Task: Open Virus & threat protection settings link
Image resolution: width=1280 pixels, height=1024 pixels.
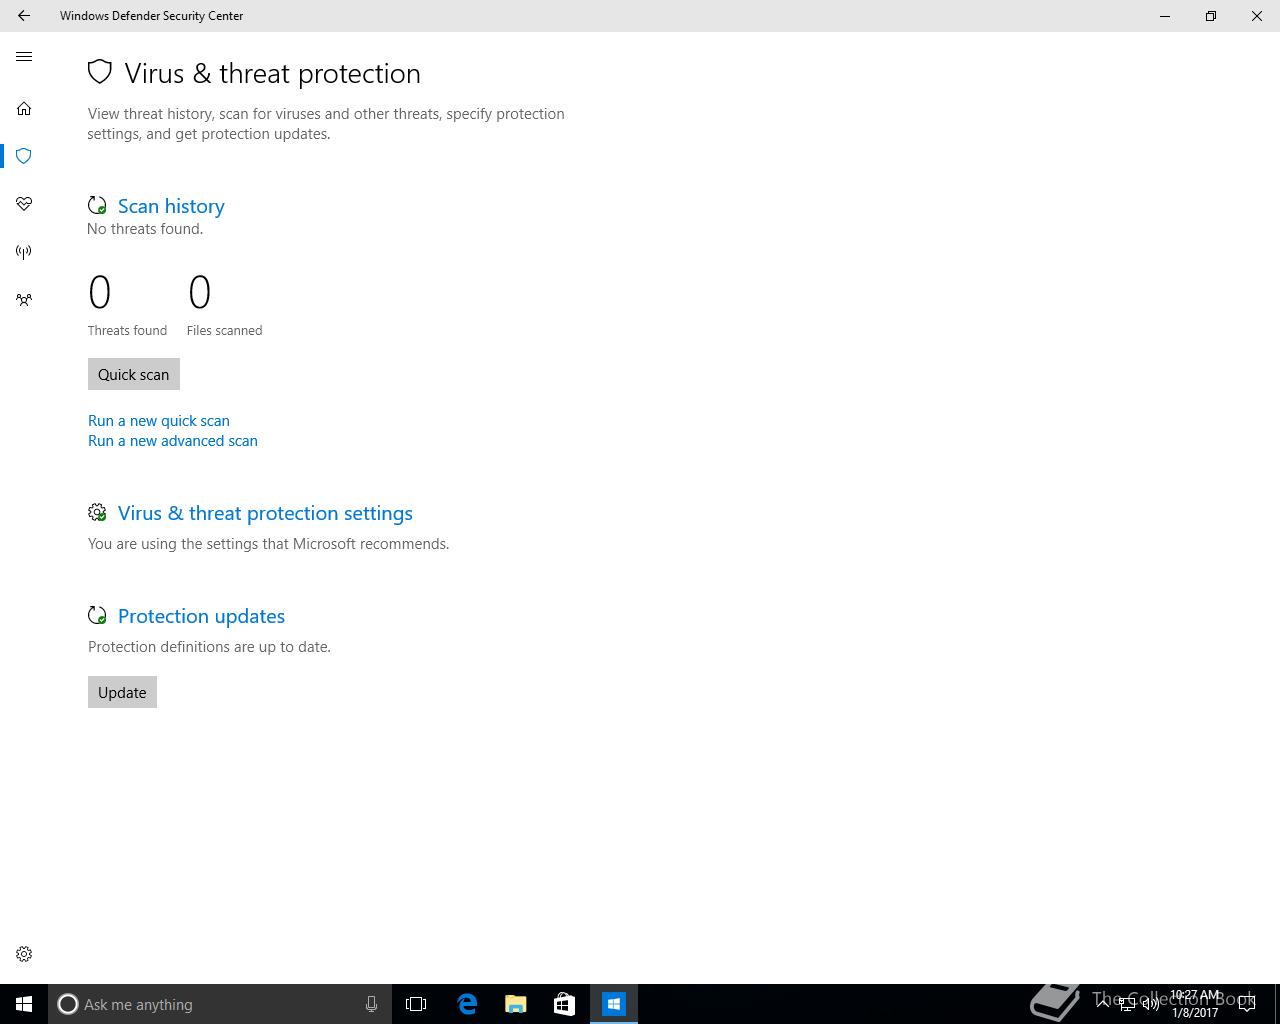Action: (265, 513)
